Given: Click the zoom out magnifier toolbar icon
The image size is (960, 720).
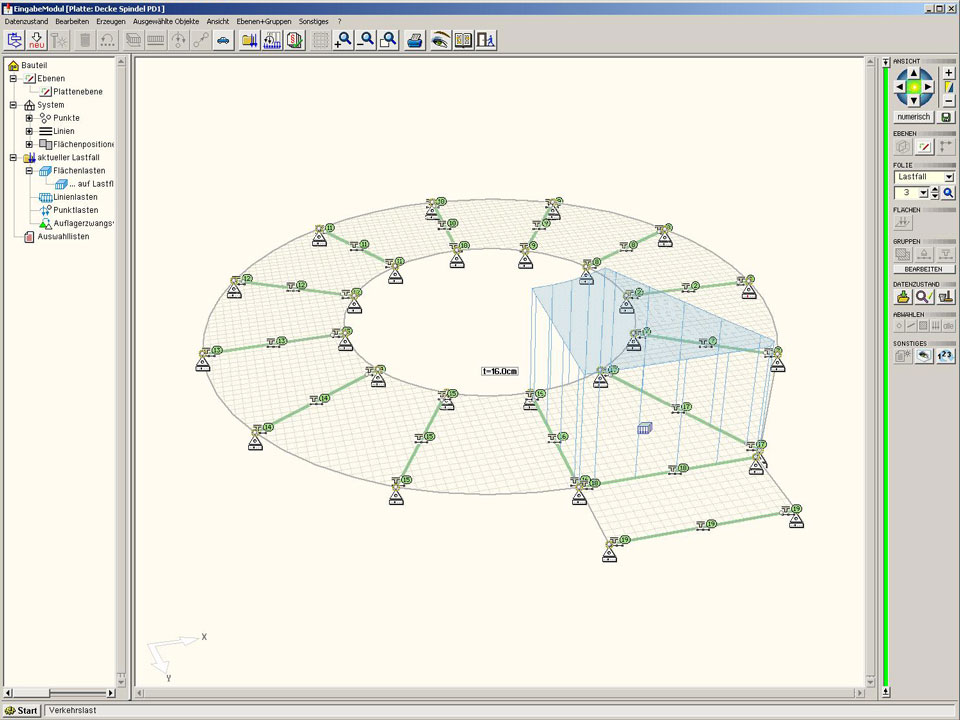Looking at the screenshot, I should 366,40.
